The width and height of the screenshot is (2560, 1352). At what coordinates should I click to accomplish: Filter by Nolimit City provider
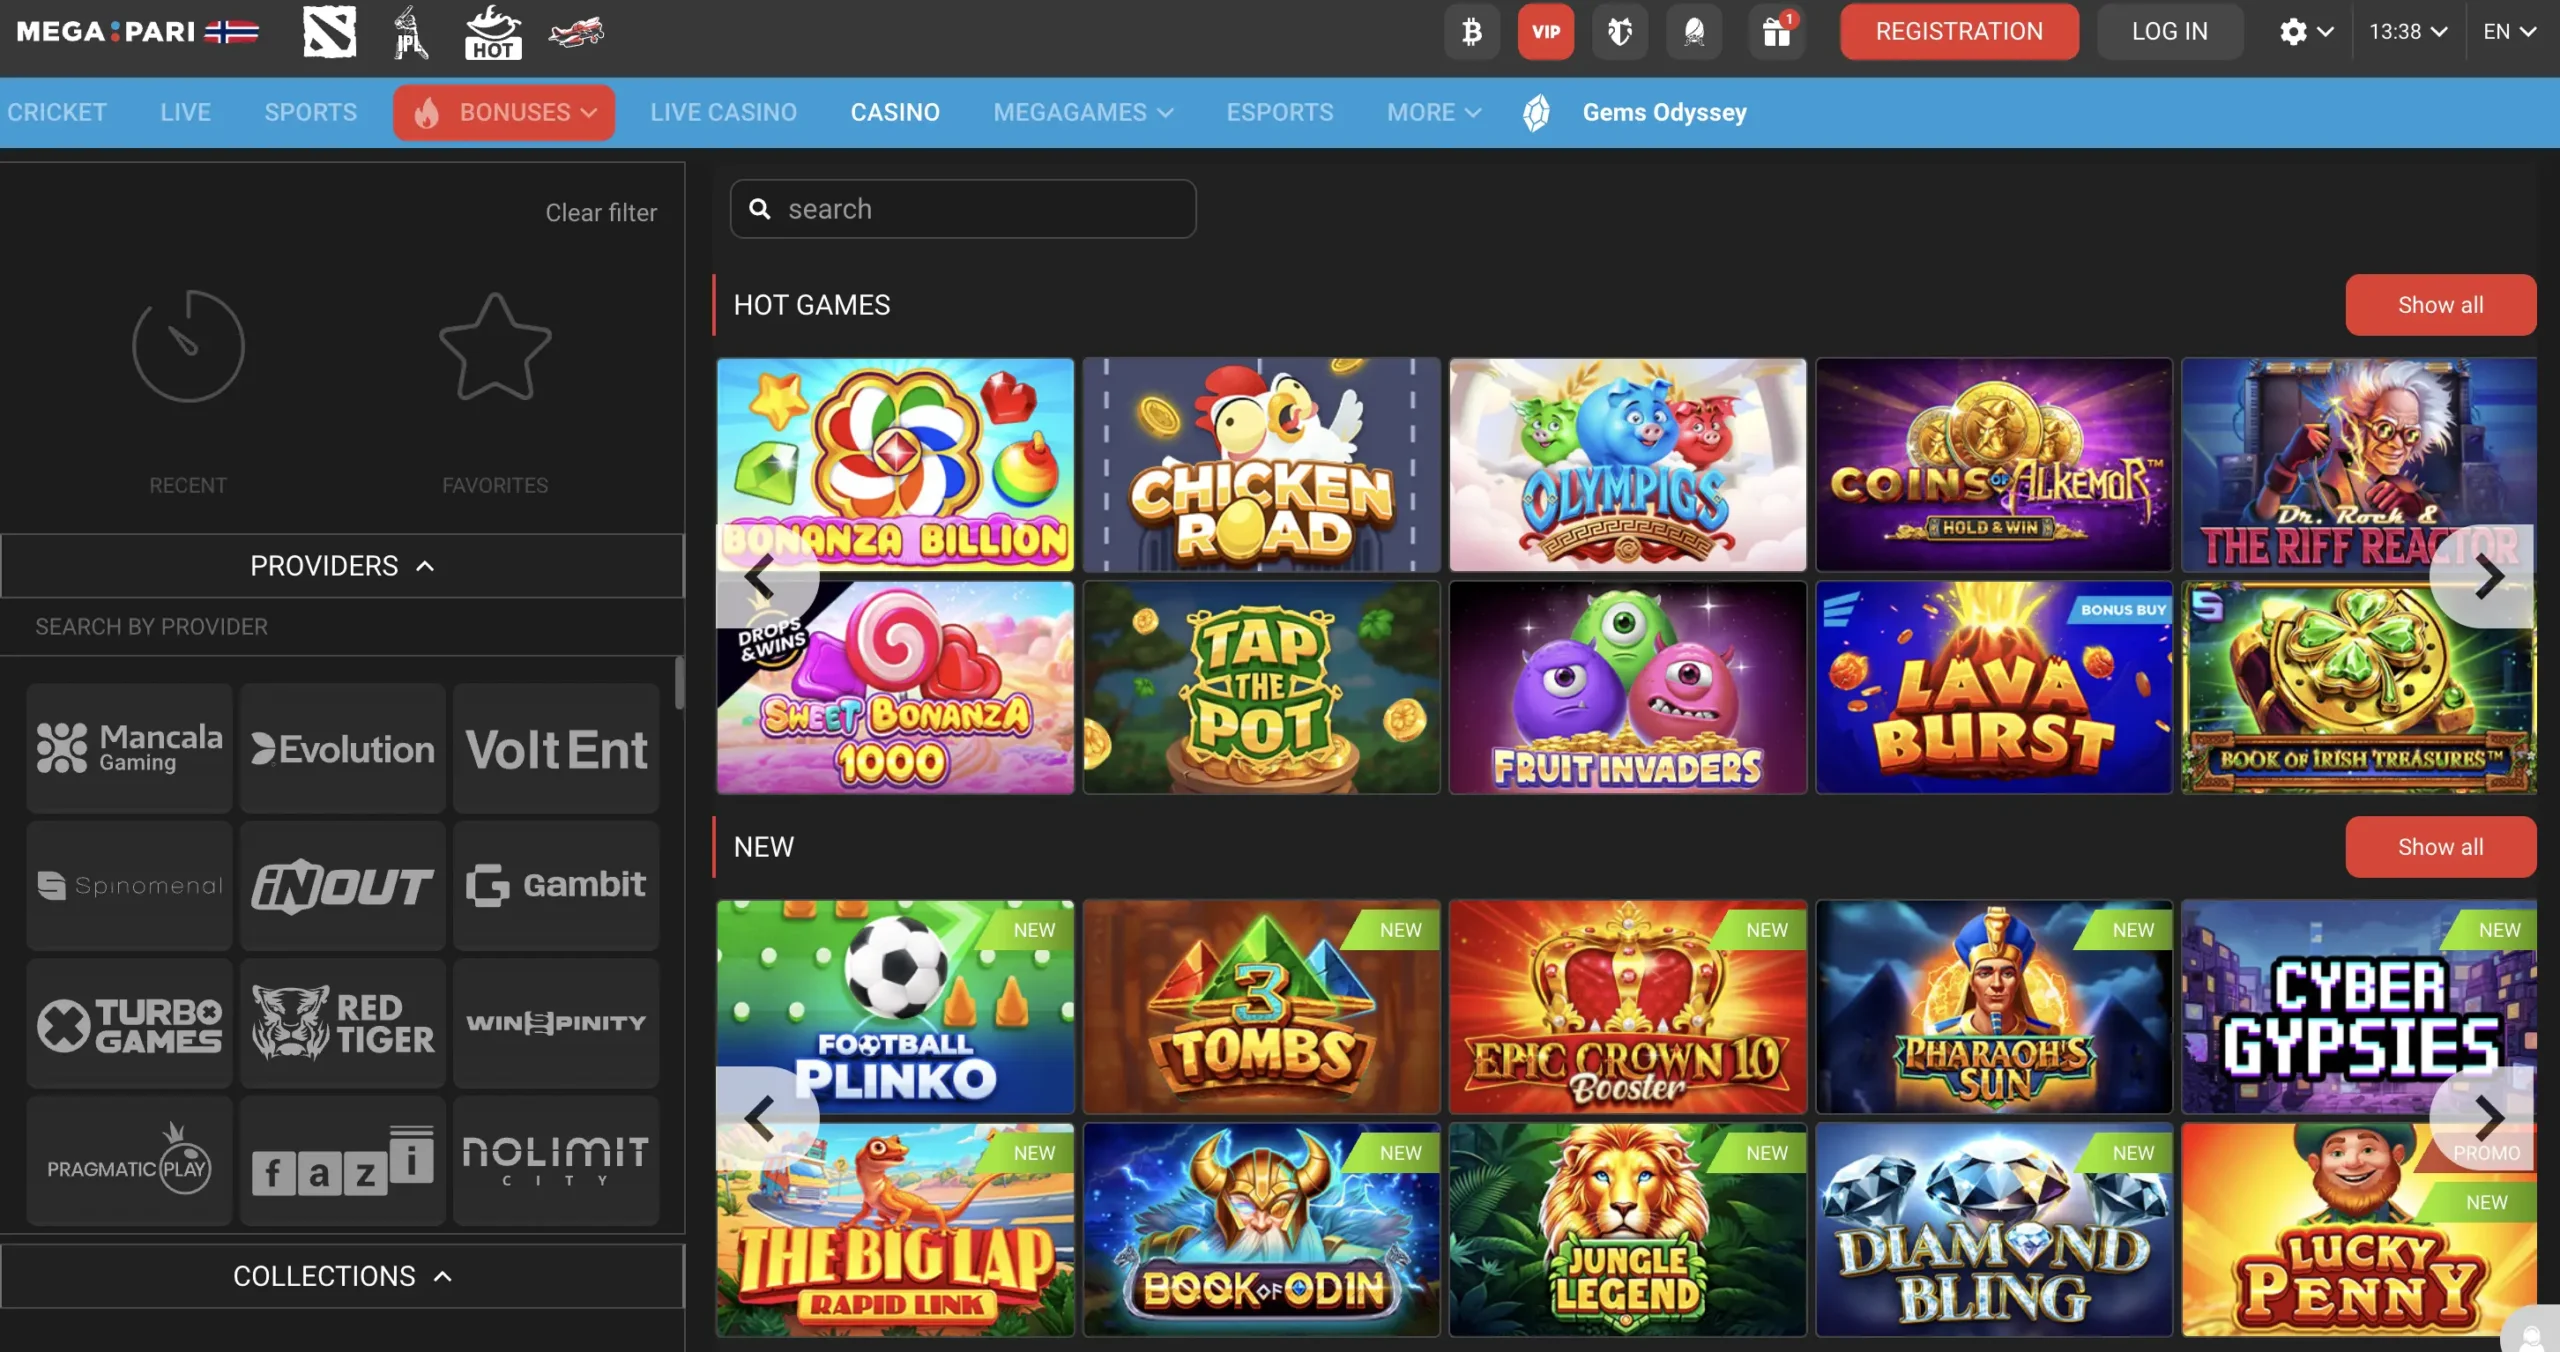coord(556,1160)
